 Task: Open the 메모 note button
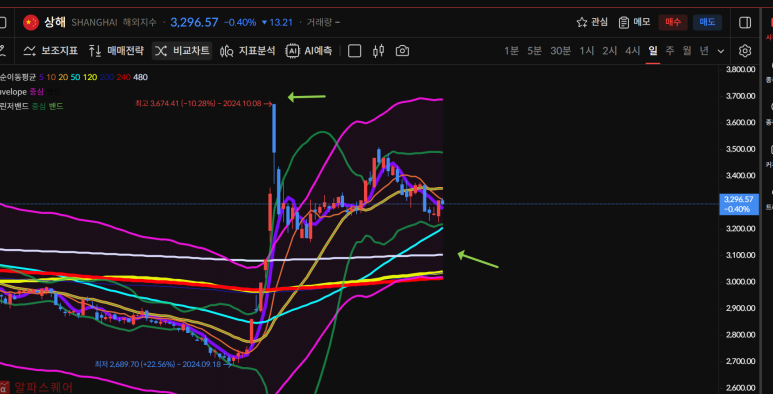pos(634,22)
